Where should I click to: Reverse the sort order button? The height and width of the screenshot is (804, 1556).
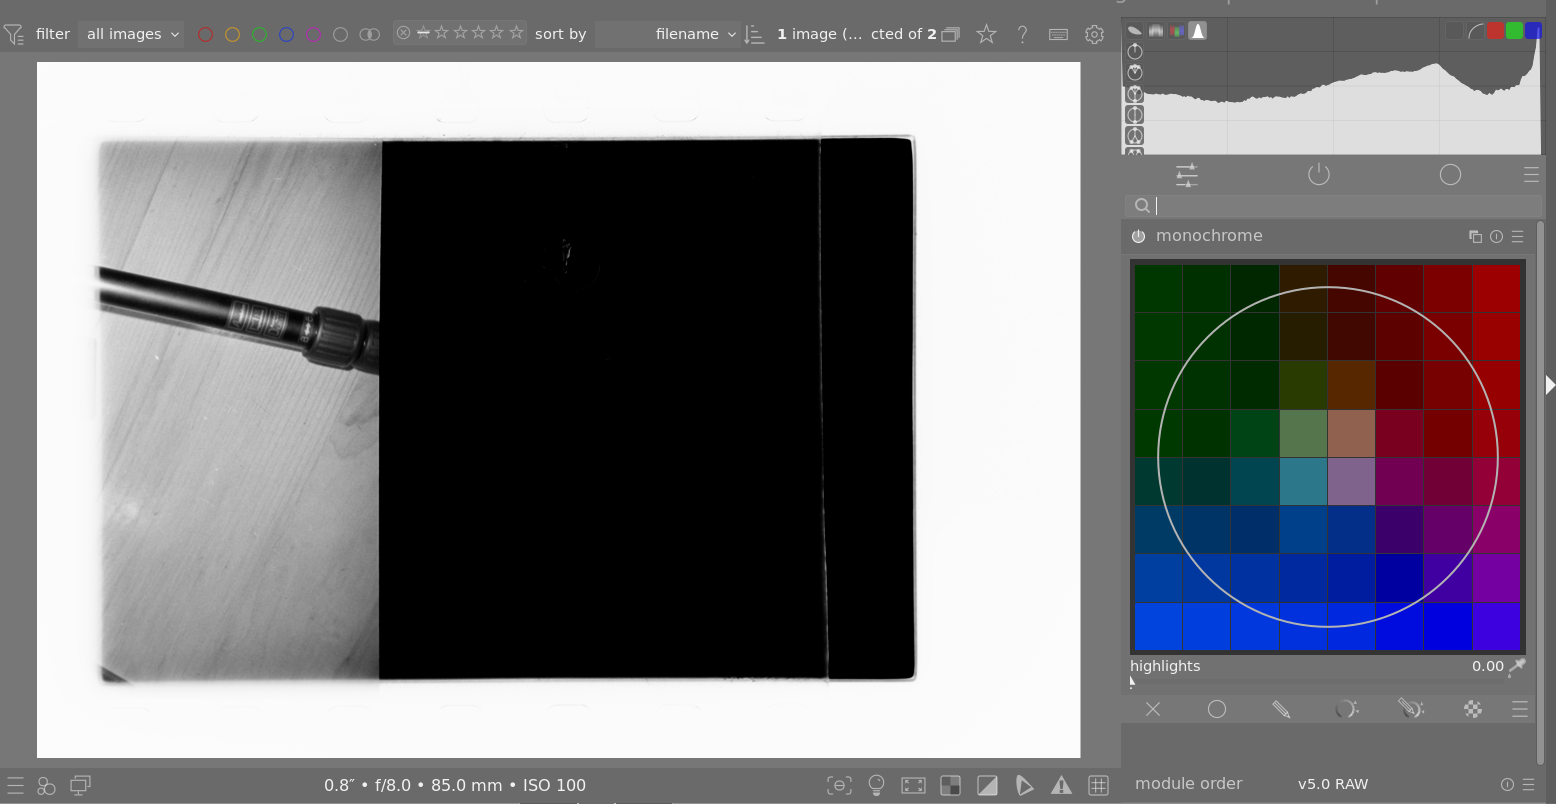(x=755, y=34)
